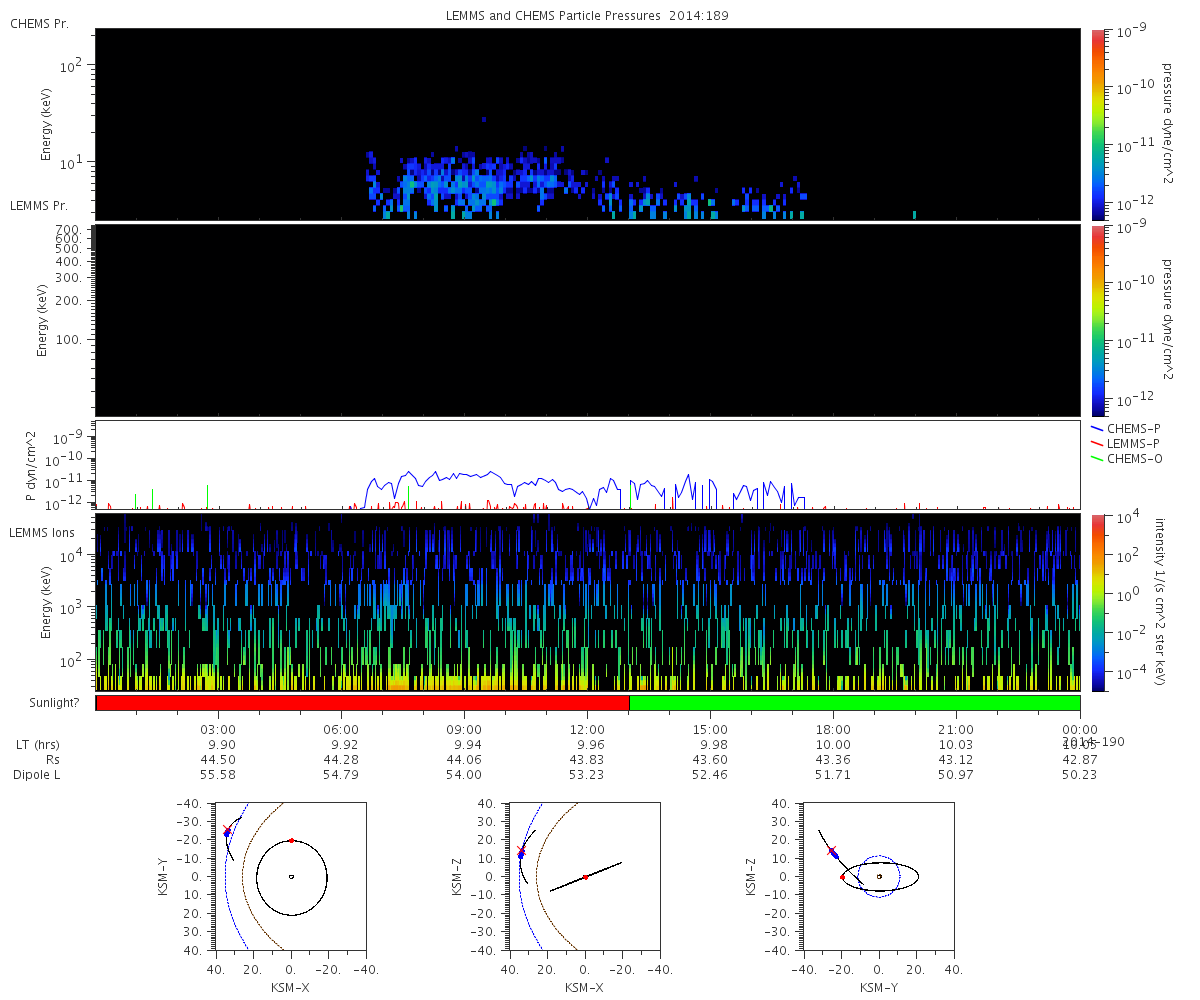Screen dimensions: 1200x1000
Task: Click the KSM-X vs KSM-Y orbit plot
Action: pyautogui.click(x=290, y=876)
